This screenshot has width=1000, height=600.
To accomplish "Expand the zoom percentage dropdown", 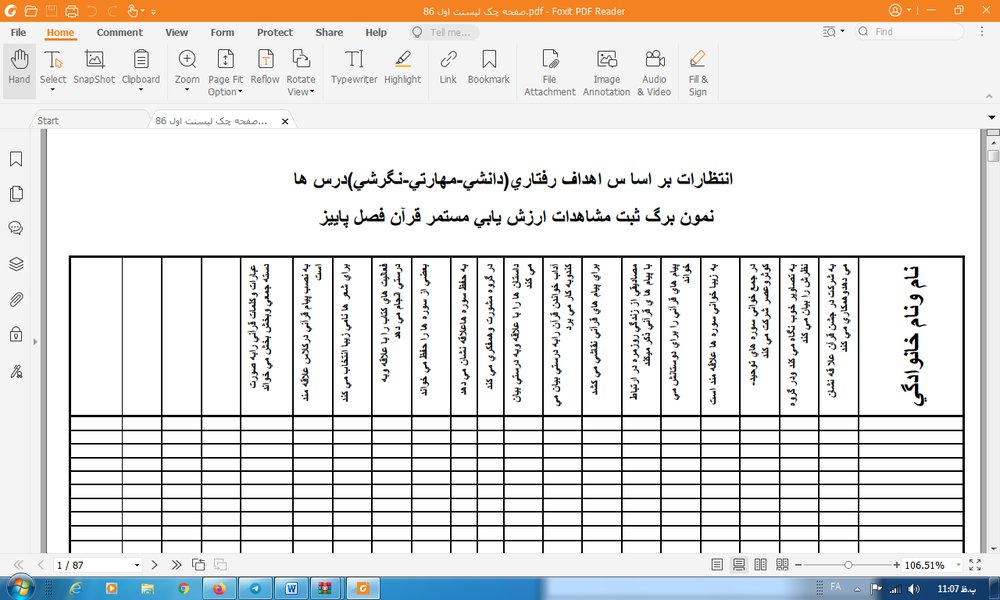I will [958, 565].
